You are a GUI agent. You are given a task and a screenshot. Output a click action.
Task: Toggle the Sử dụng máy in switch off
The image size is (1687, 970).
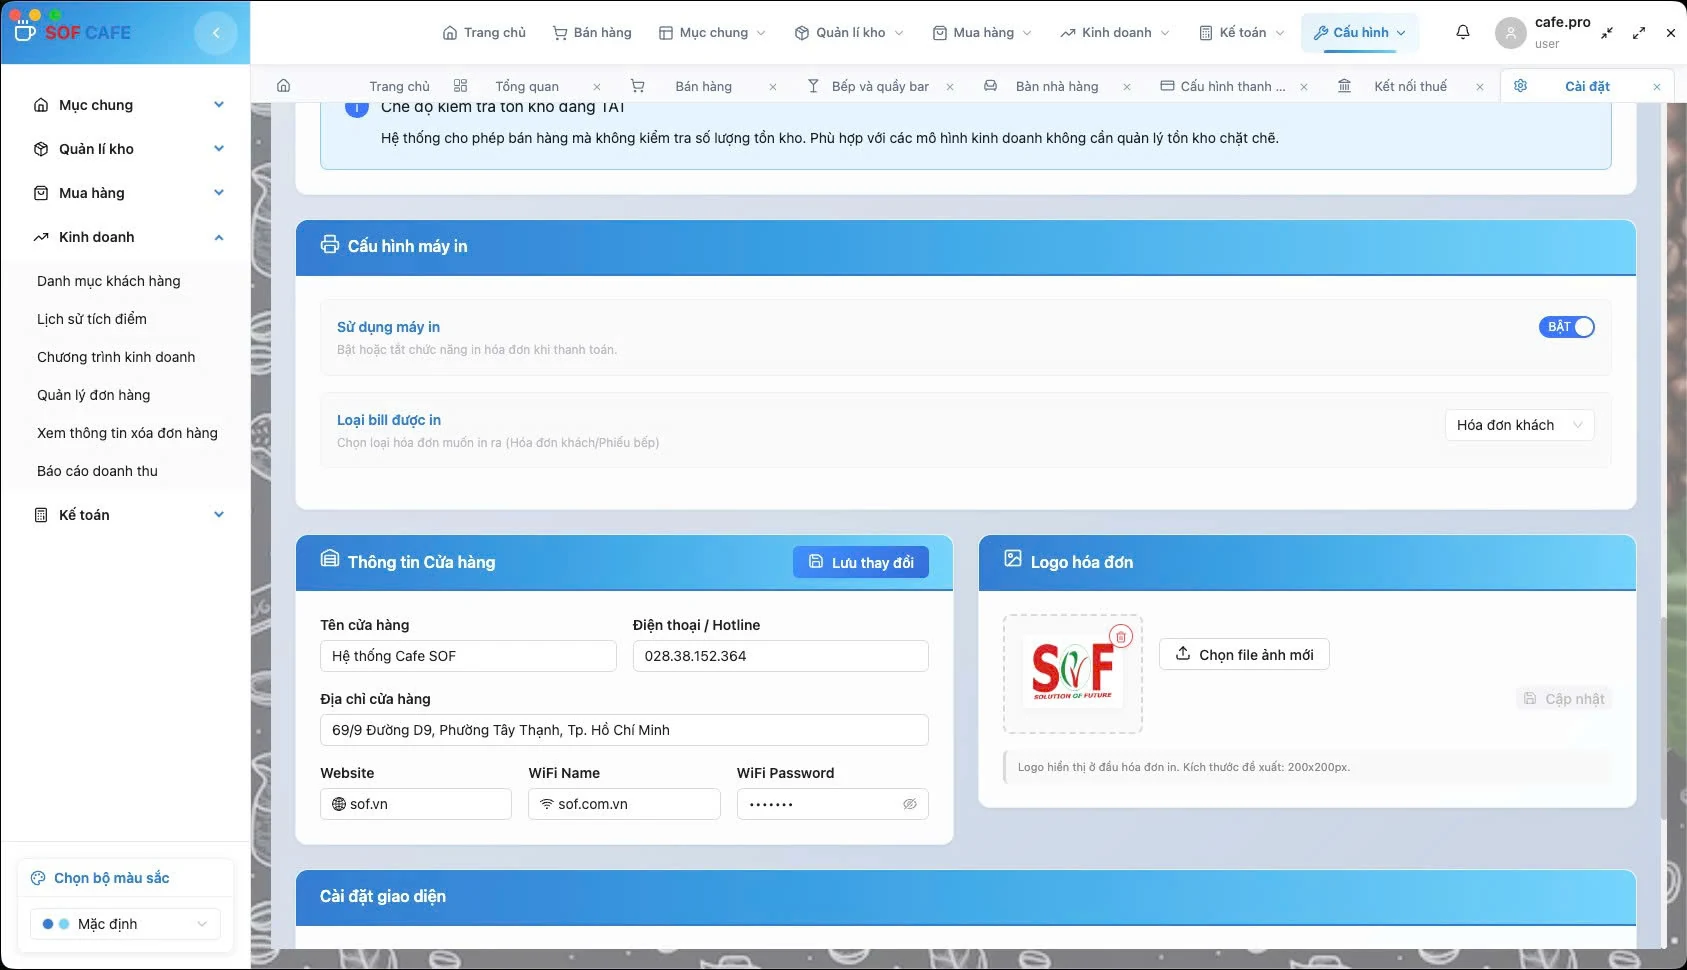pyautogui.click(x=1567, y=327)
